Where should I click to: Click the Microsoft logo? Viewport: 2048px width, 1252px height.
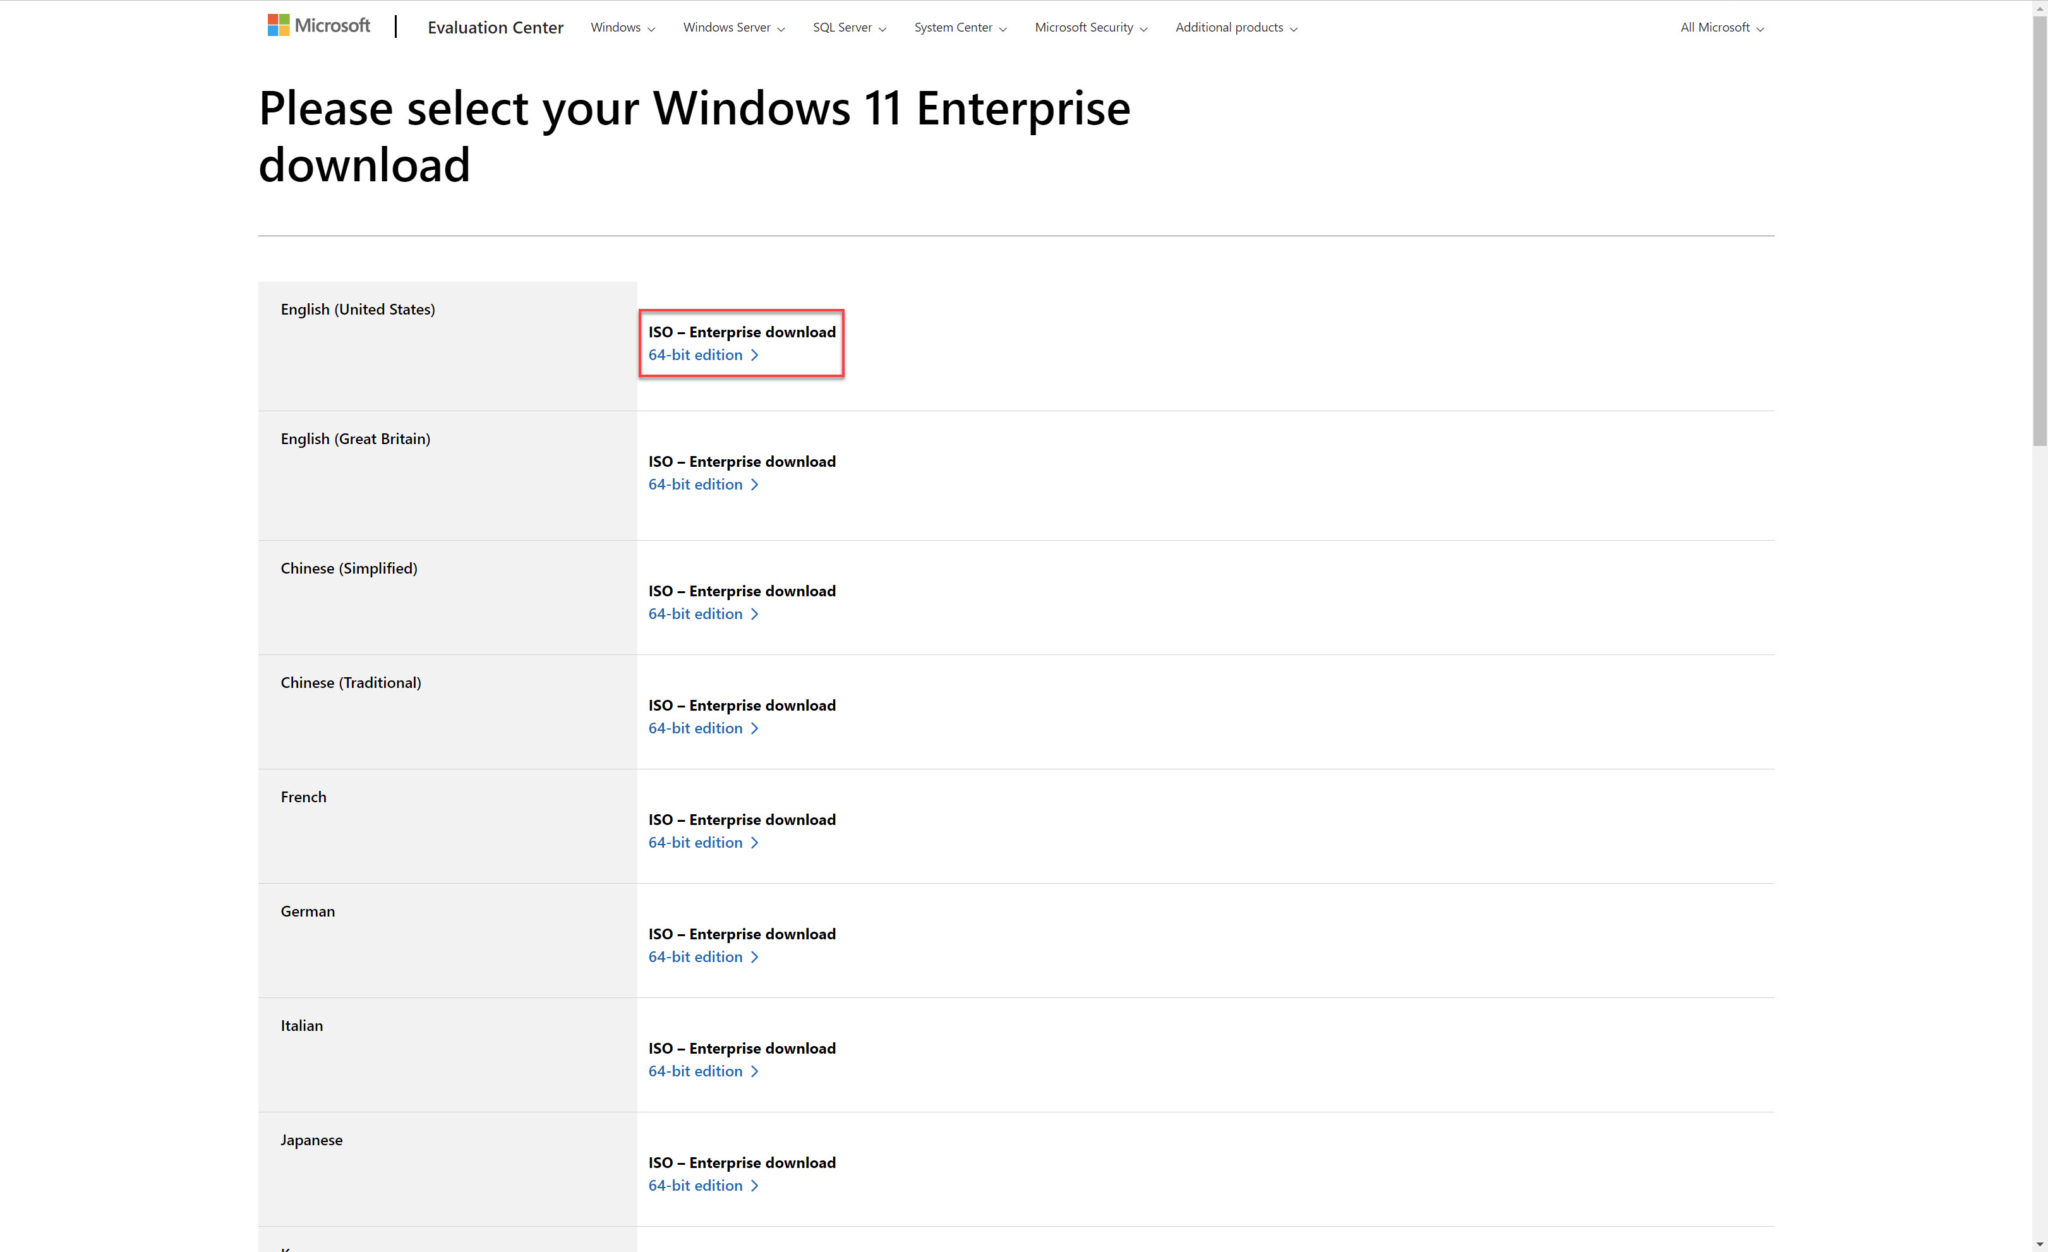tap(318, 24)
